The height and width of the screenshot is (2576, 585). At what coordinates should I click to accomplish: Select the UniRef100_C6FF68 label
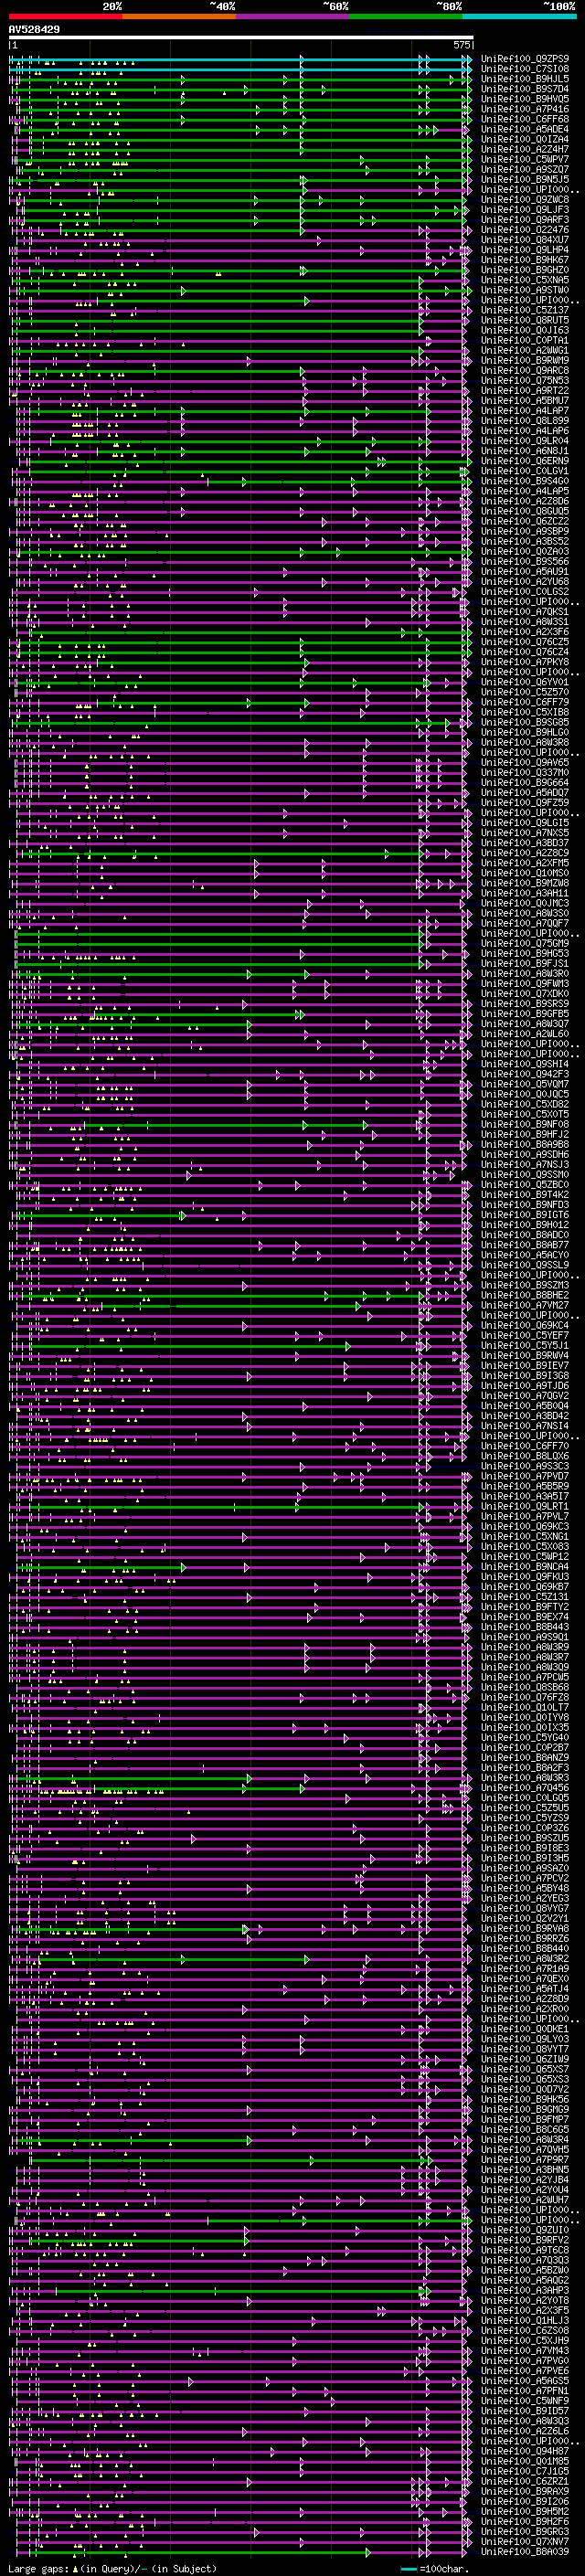(525, 119)
